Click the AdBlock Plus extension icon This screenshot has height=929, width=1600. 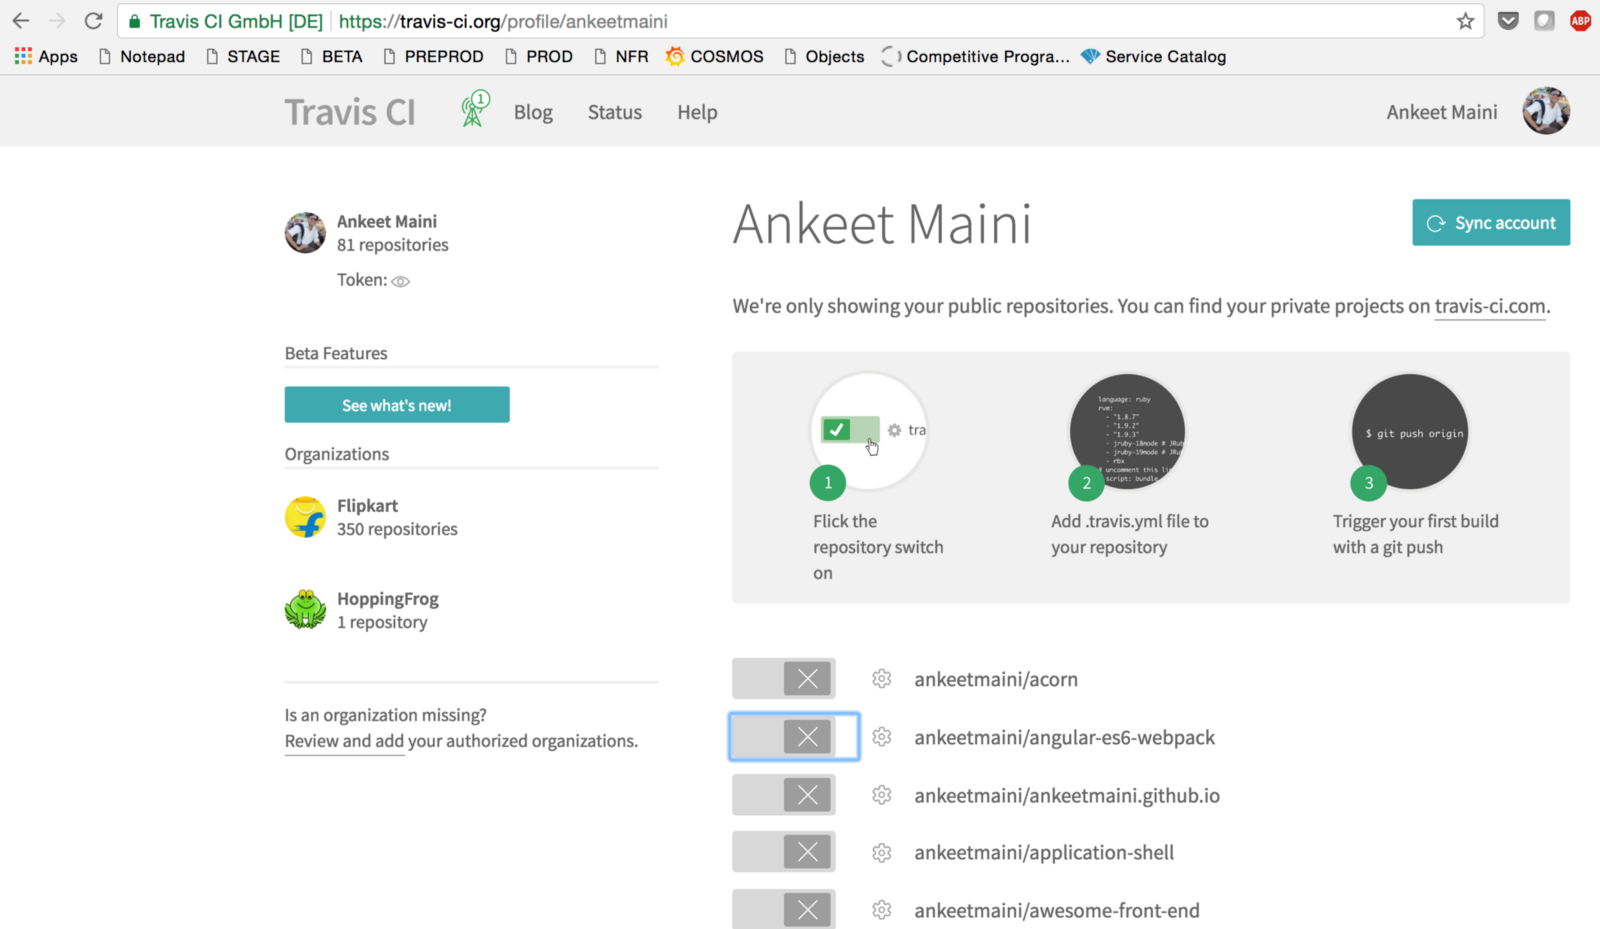pyautogui.click(x=1580, y=21)
